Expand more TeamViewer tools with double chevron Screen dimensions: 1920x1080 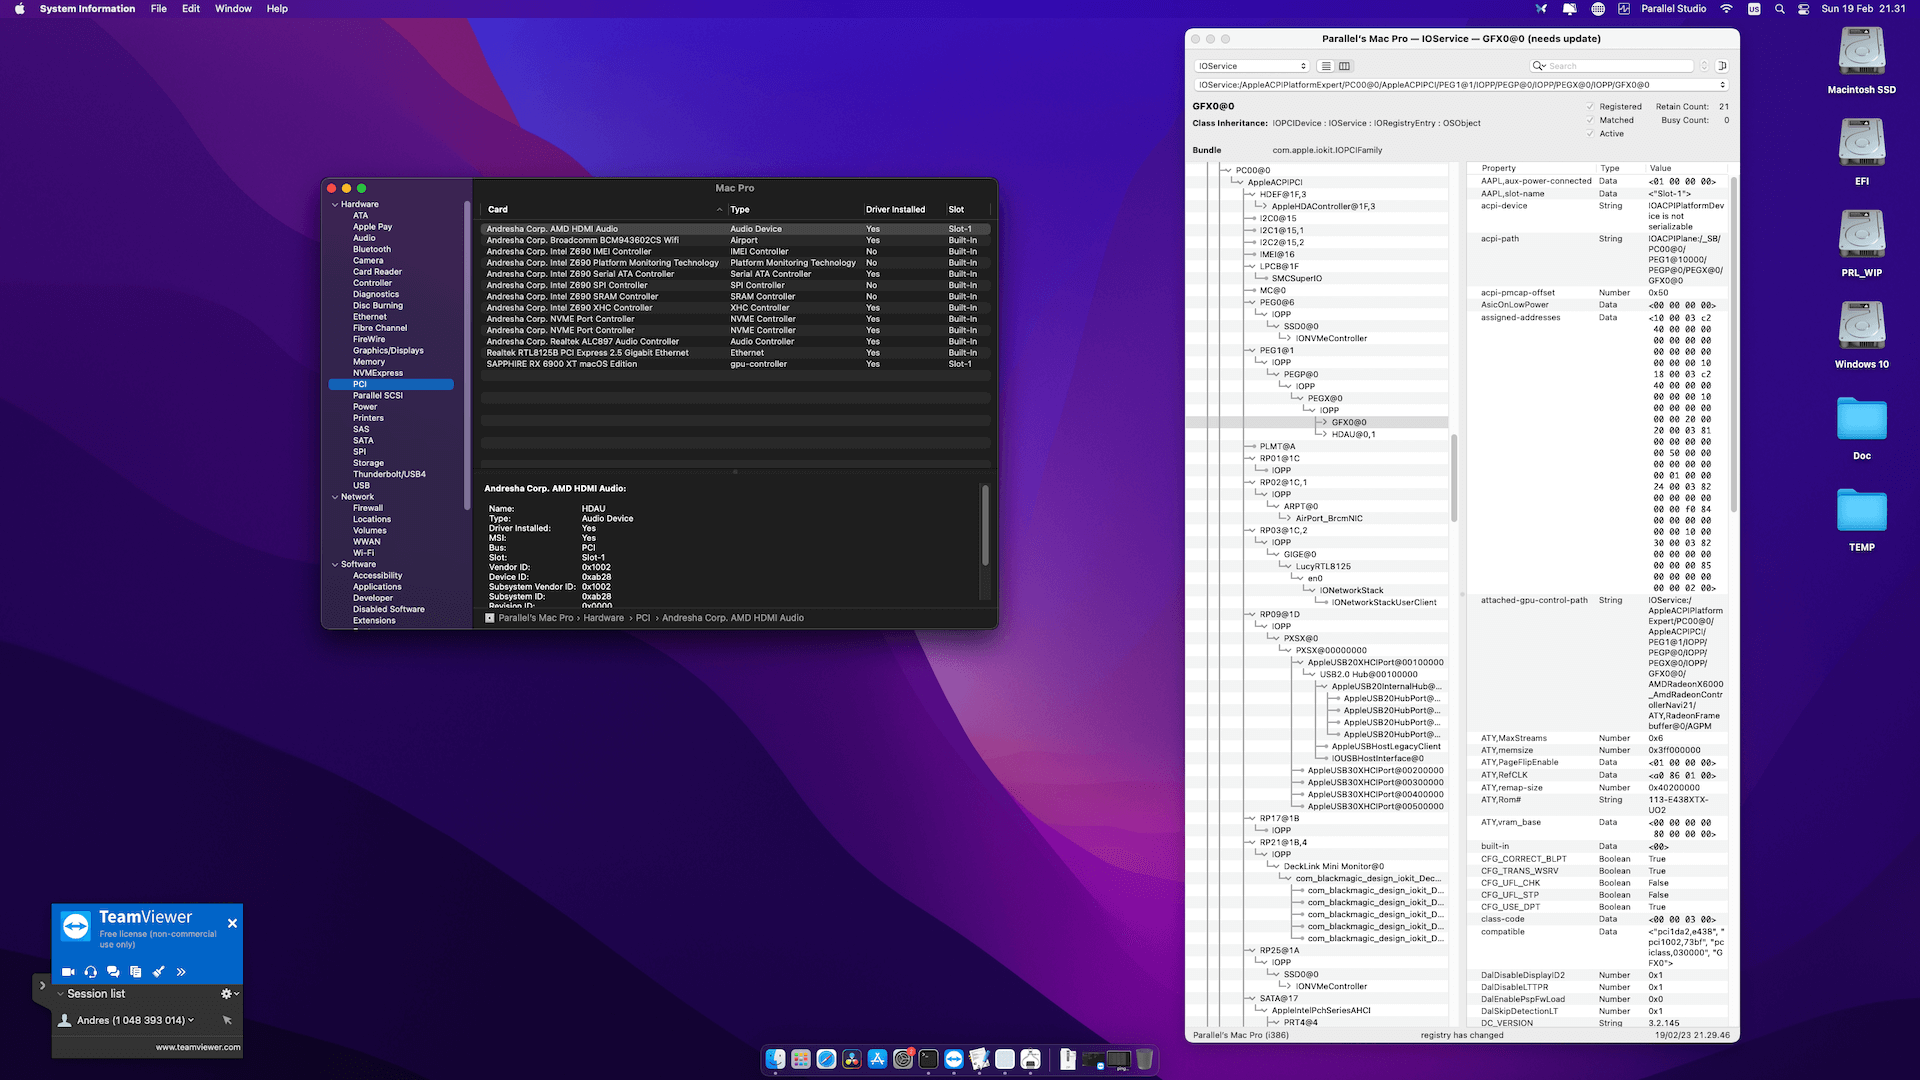181,972
